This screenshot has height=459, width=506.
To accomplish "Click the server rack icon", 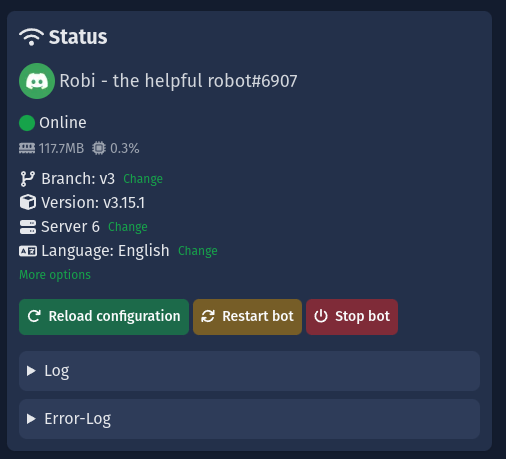I will coord(28,227).
